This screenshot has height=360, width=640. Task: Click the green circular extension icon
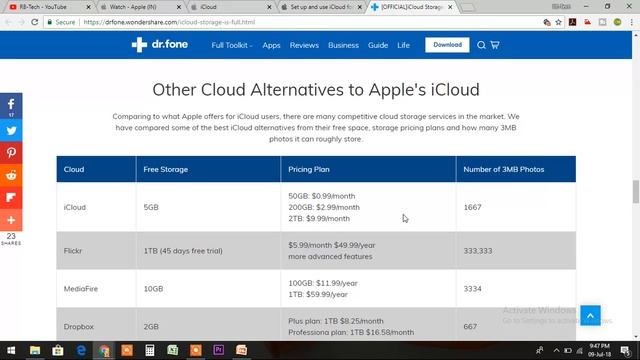617,22
